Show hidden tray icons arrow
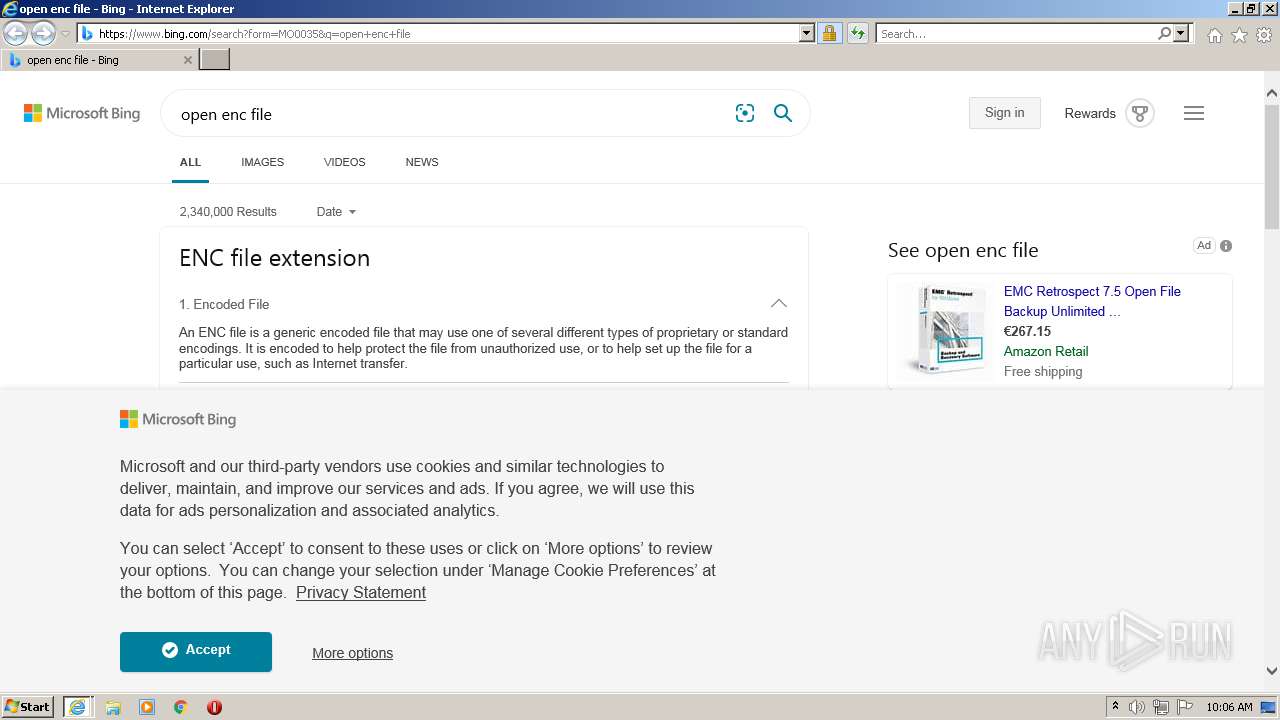The image size is (1280, 720). 1115,707
